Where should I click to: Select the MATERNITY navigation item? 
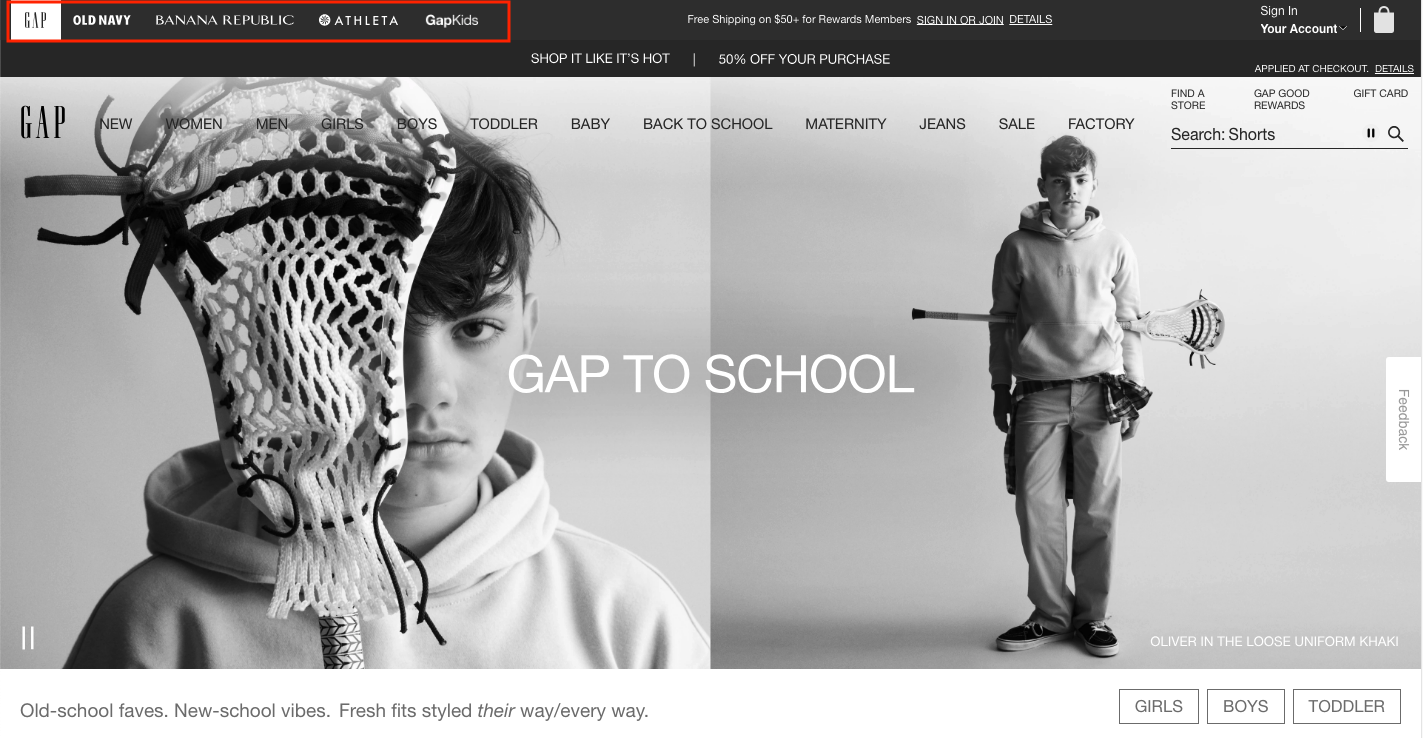point(845,123)
